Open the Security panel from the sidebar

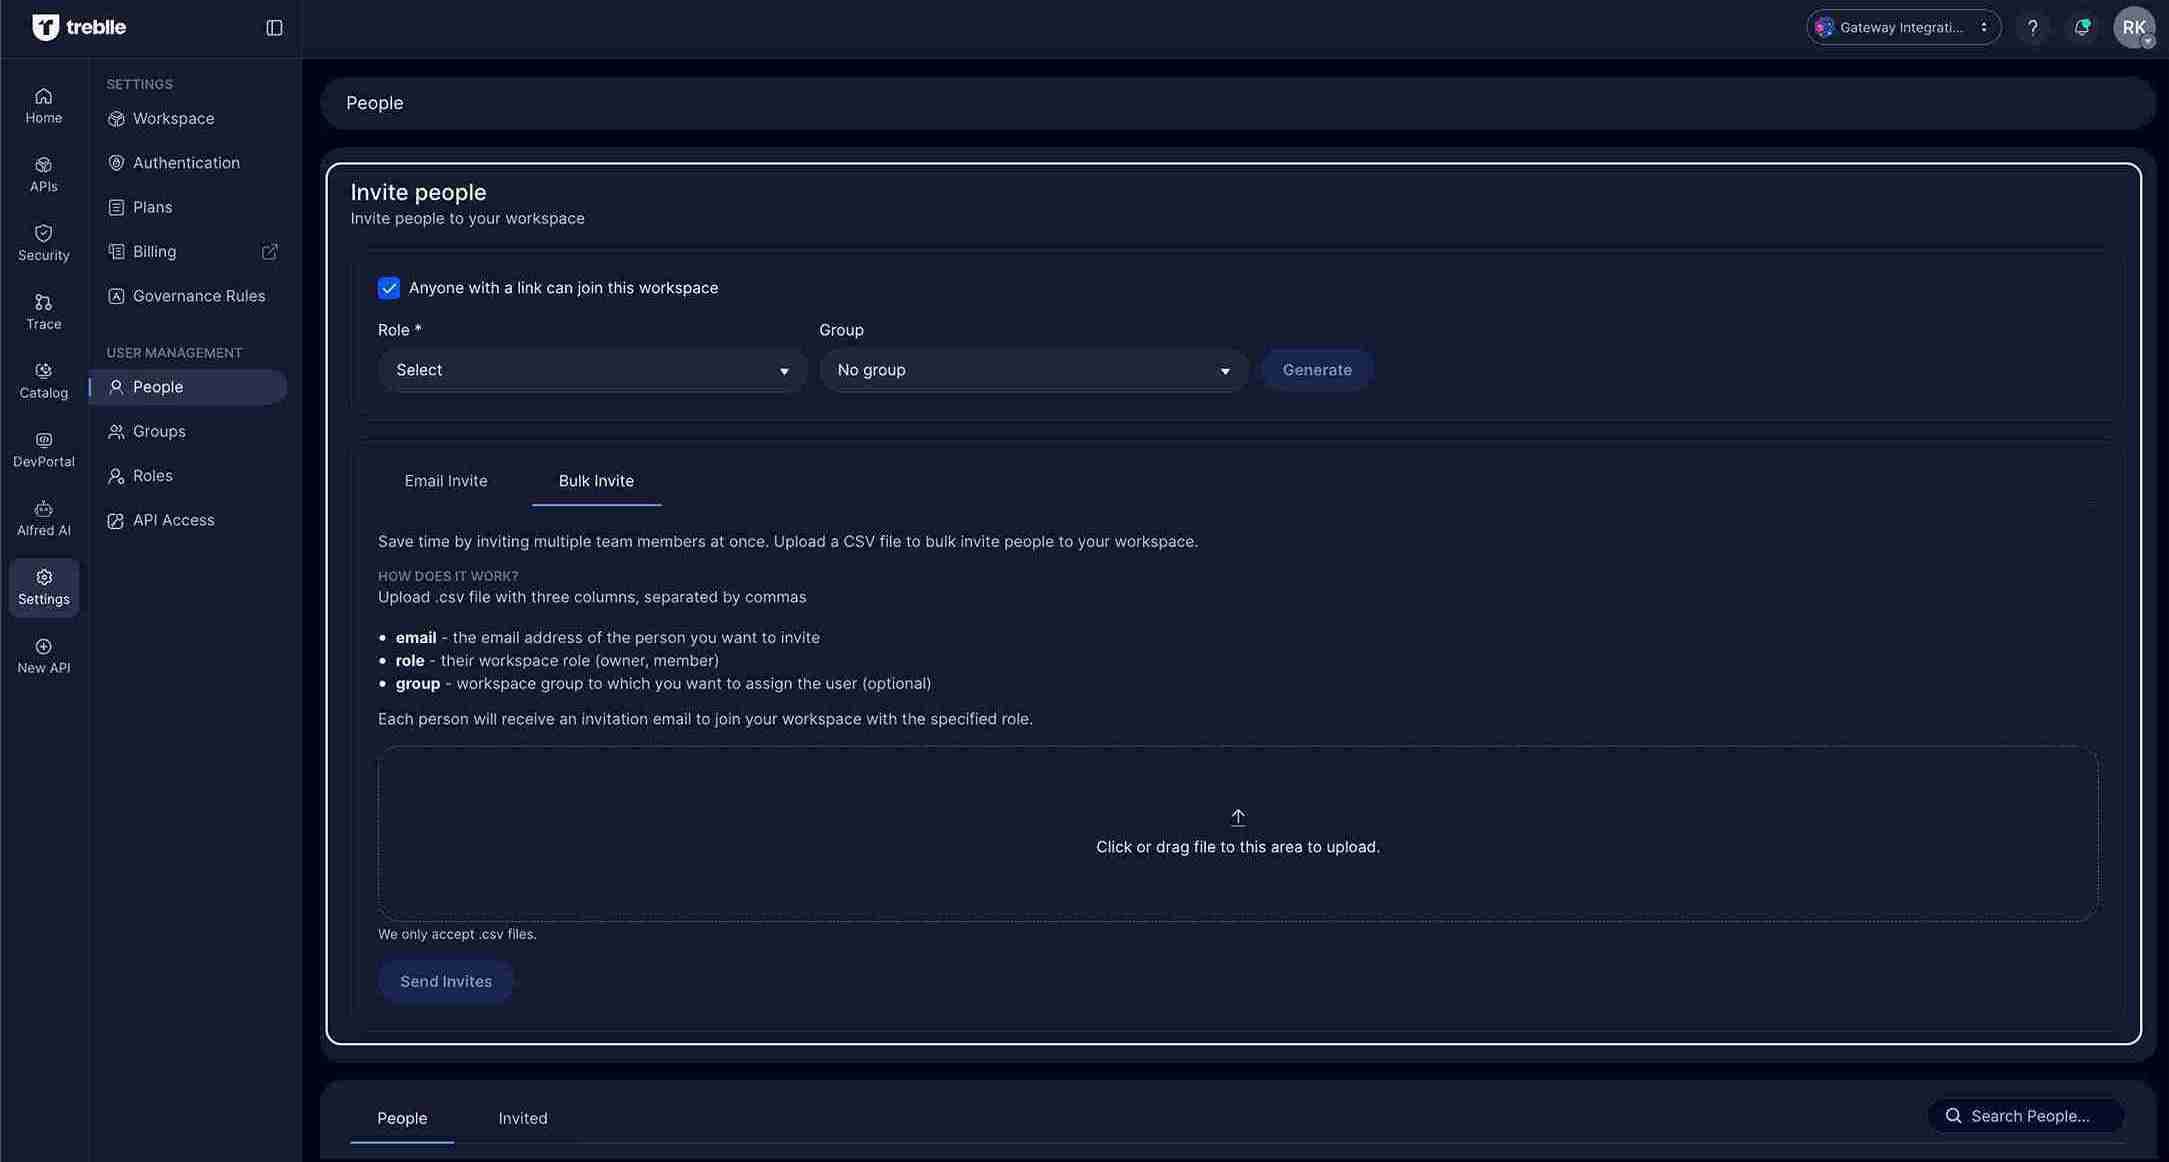43,241
